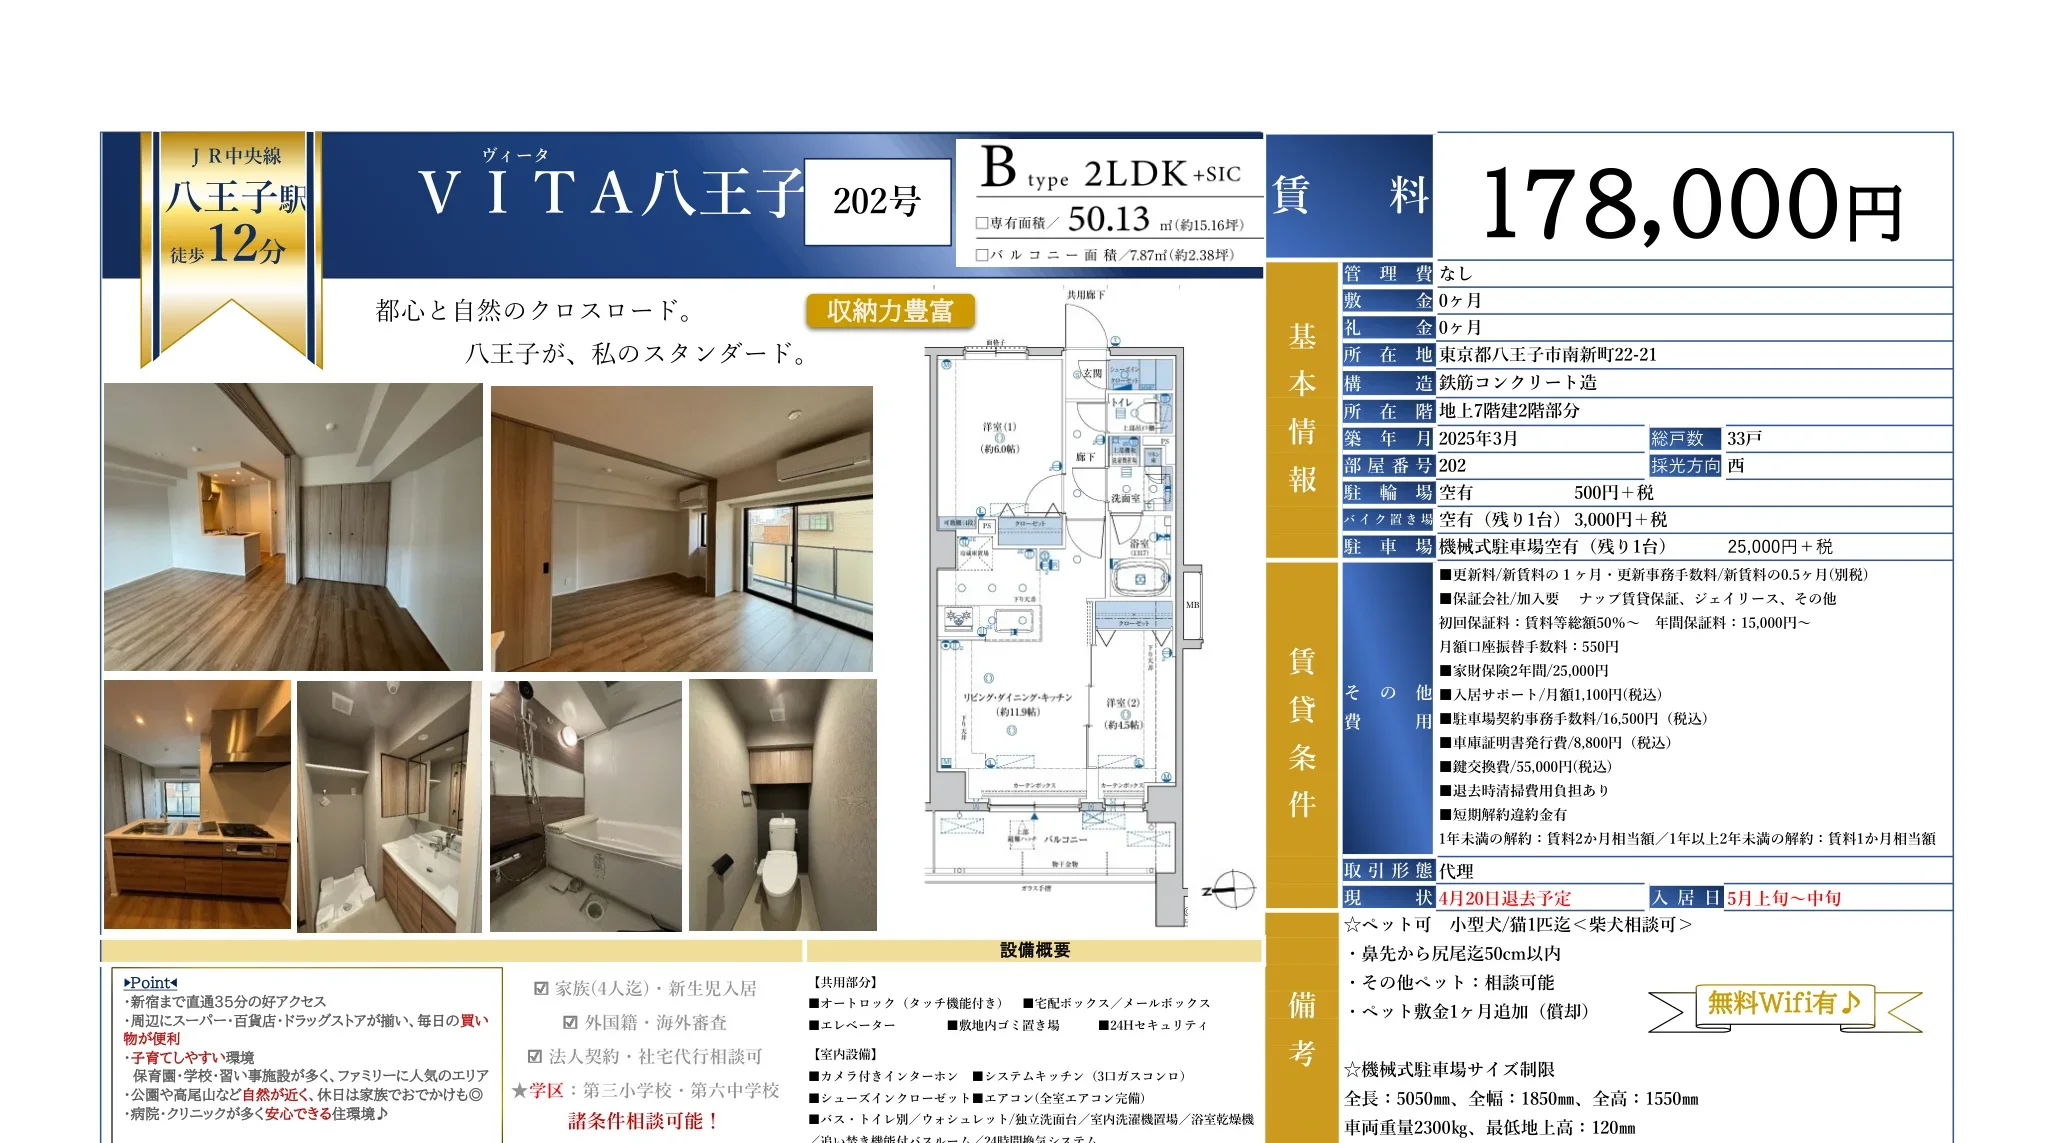Click the カメラ付きインターホン item
Viewport: 2056px width, 1143px height.
coord(884,1077)
